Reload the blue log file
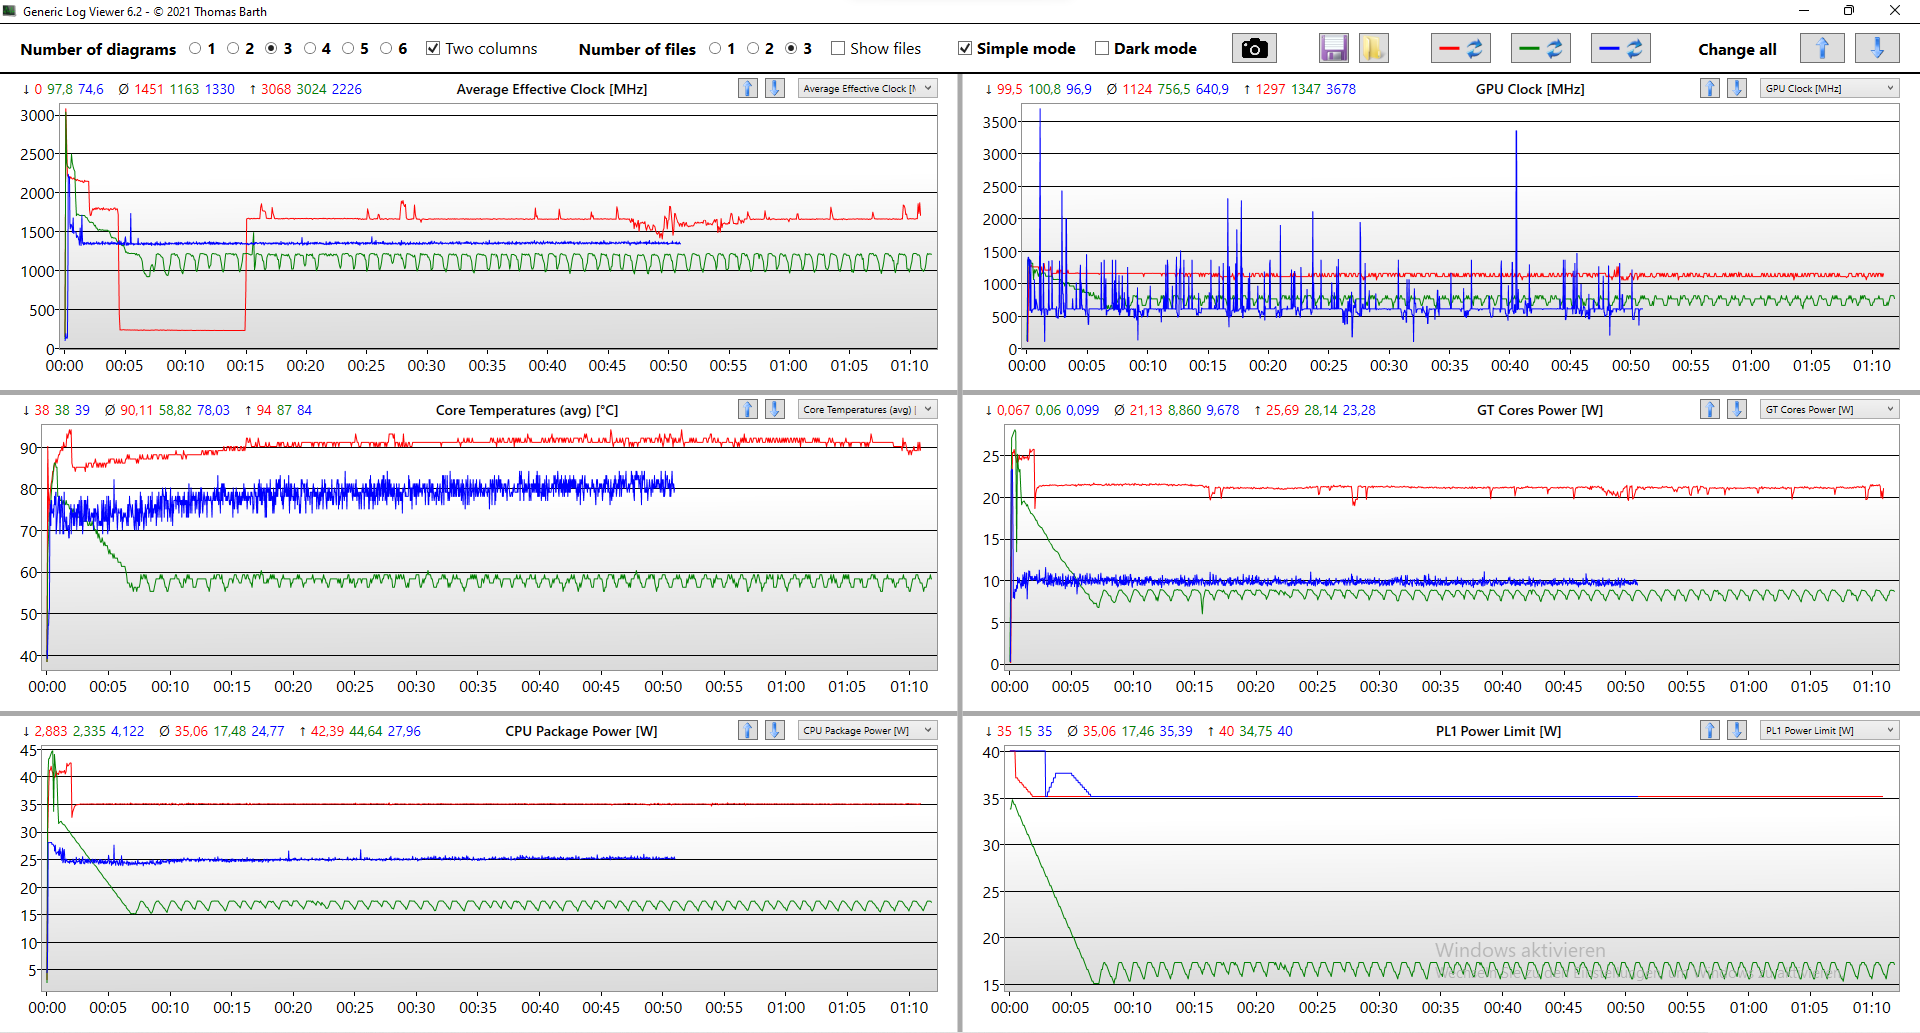This screenshot has width=1920, height=1033. [x=1620, y=48]
